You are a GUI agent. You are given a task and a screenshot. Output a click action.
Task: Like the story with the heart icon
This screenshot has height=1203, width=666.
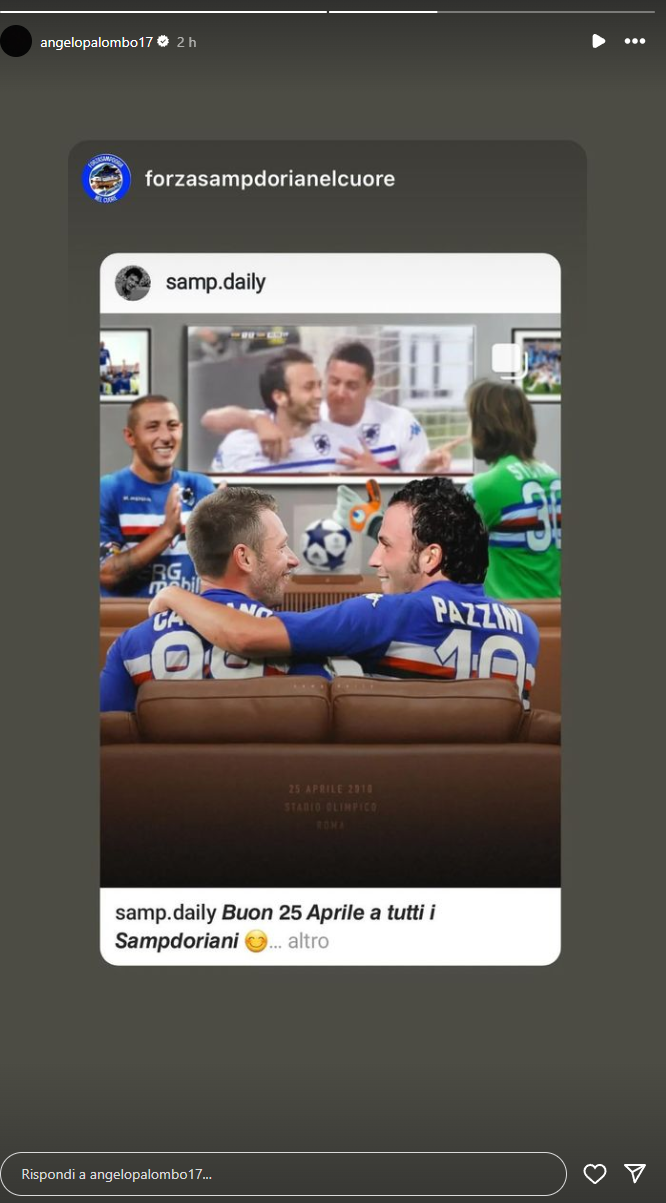(595, 1173)
